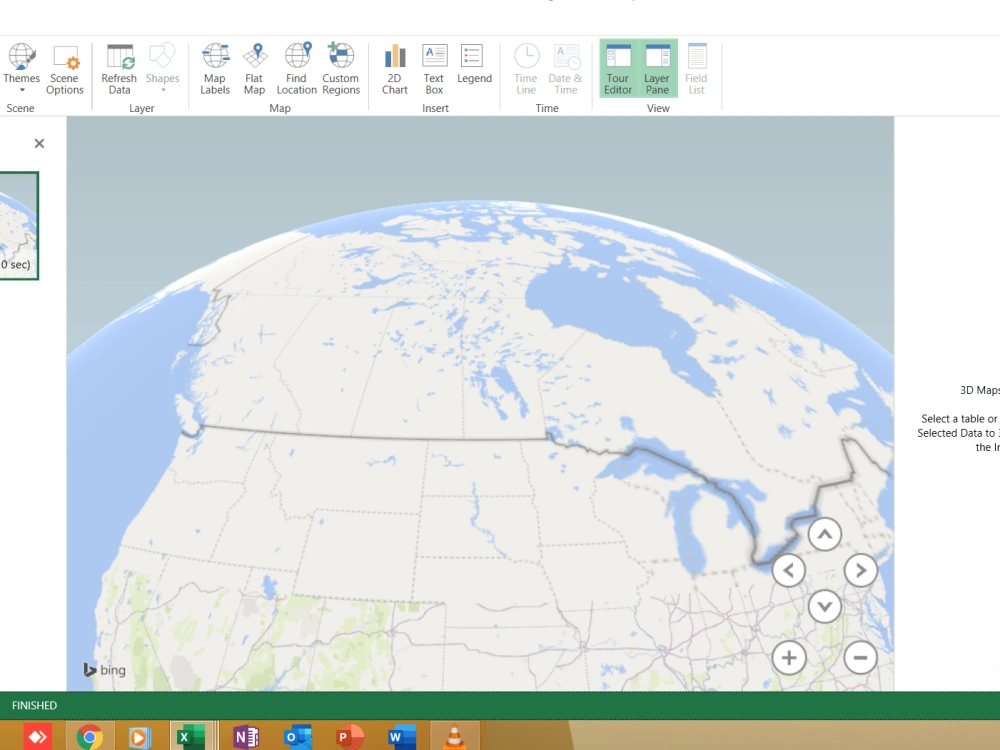The height and width of the screenshot is (750, 1000).
Task: Click the Time Line button
Action: click(526, 69)
